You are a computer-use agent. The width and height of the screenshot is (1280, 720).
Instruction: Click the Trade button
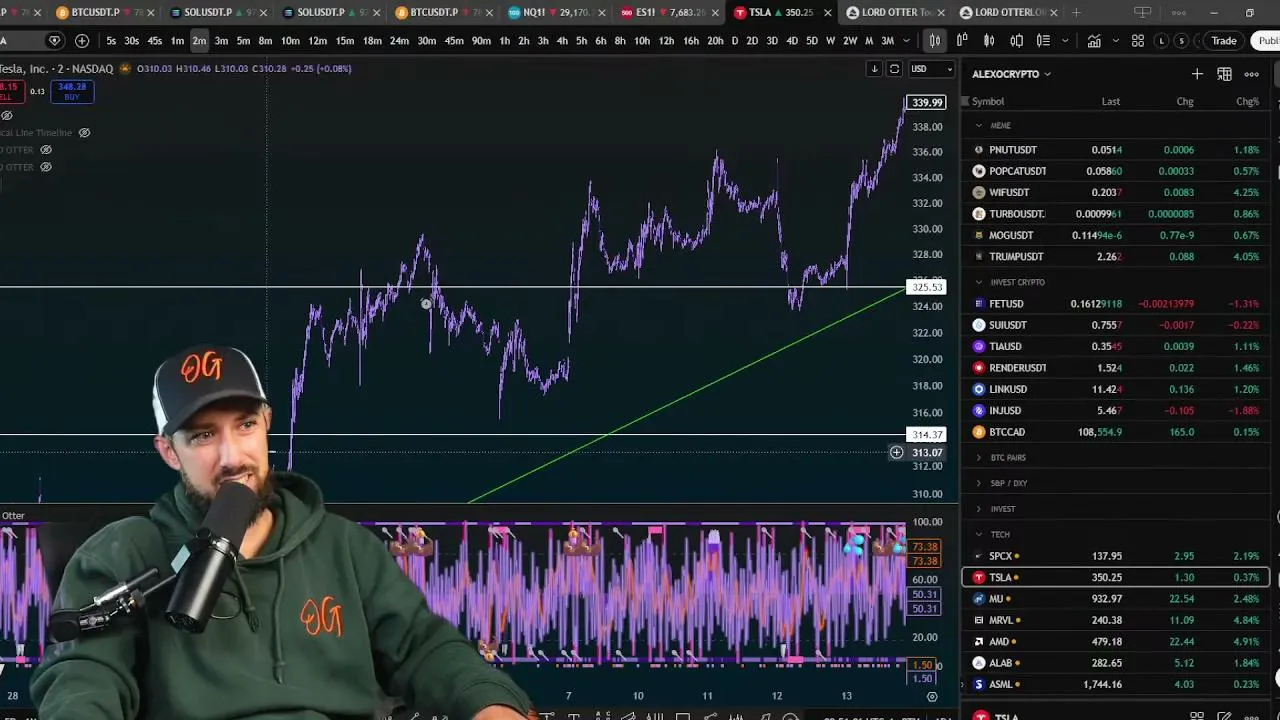(x=1224, y=41)
